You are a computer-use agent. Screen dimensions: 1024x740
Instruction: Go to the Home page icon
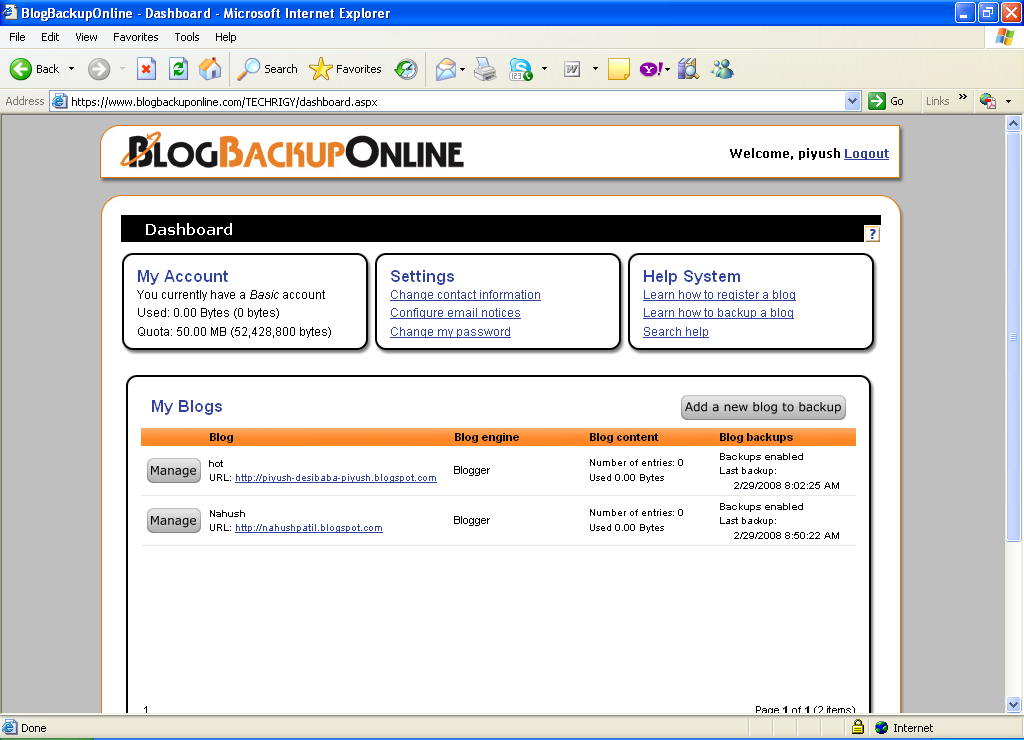210,69
